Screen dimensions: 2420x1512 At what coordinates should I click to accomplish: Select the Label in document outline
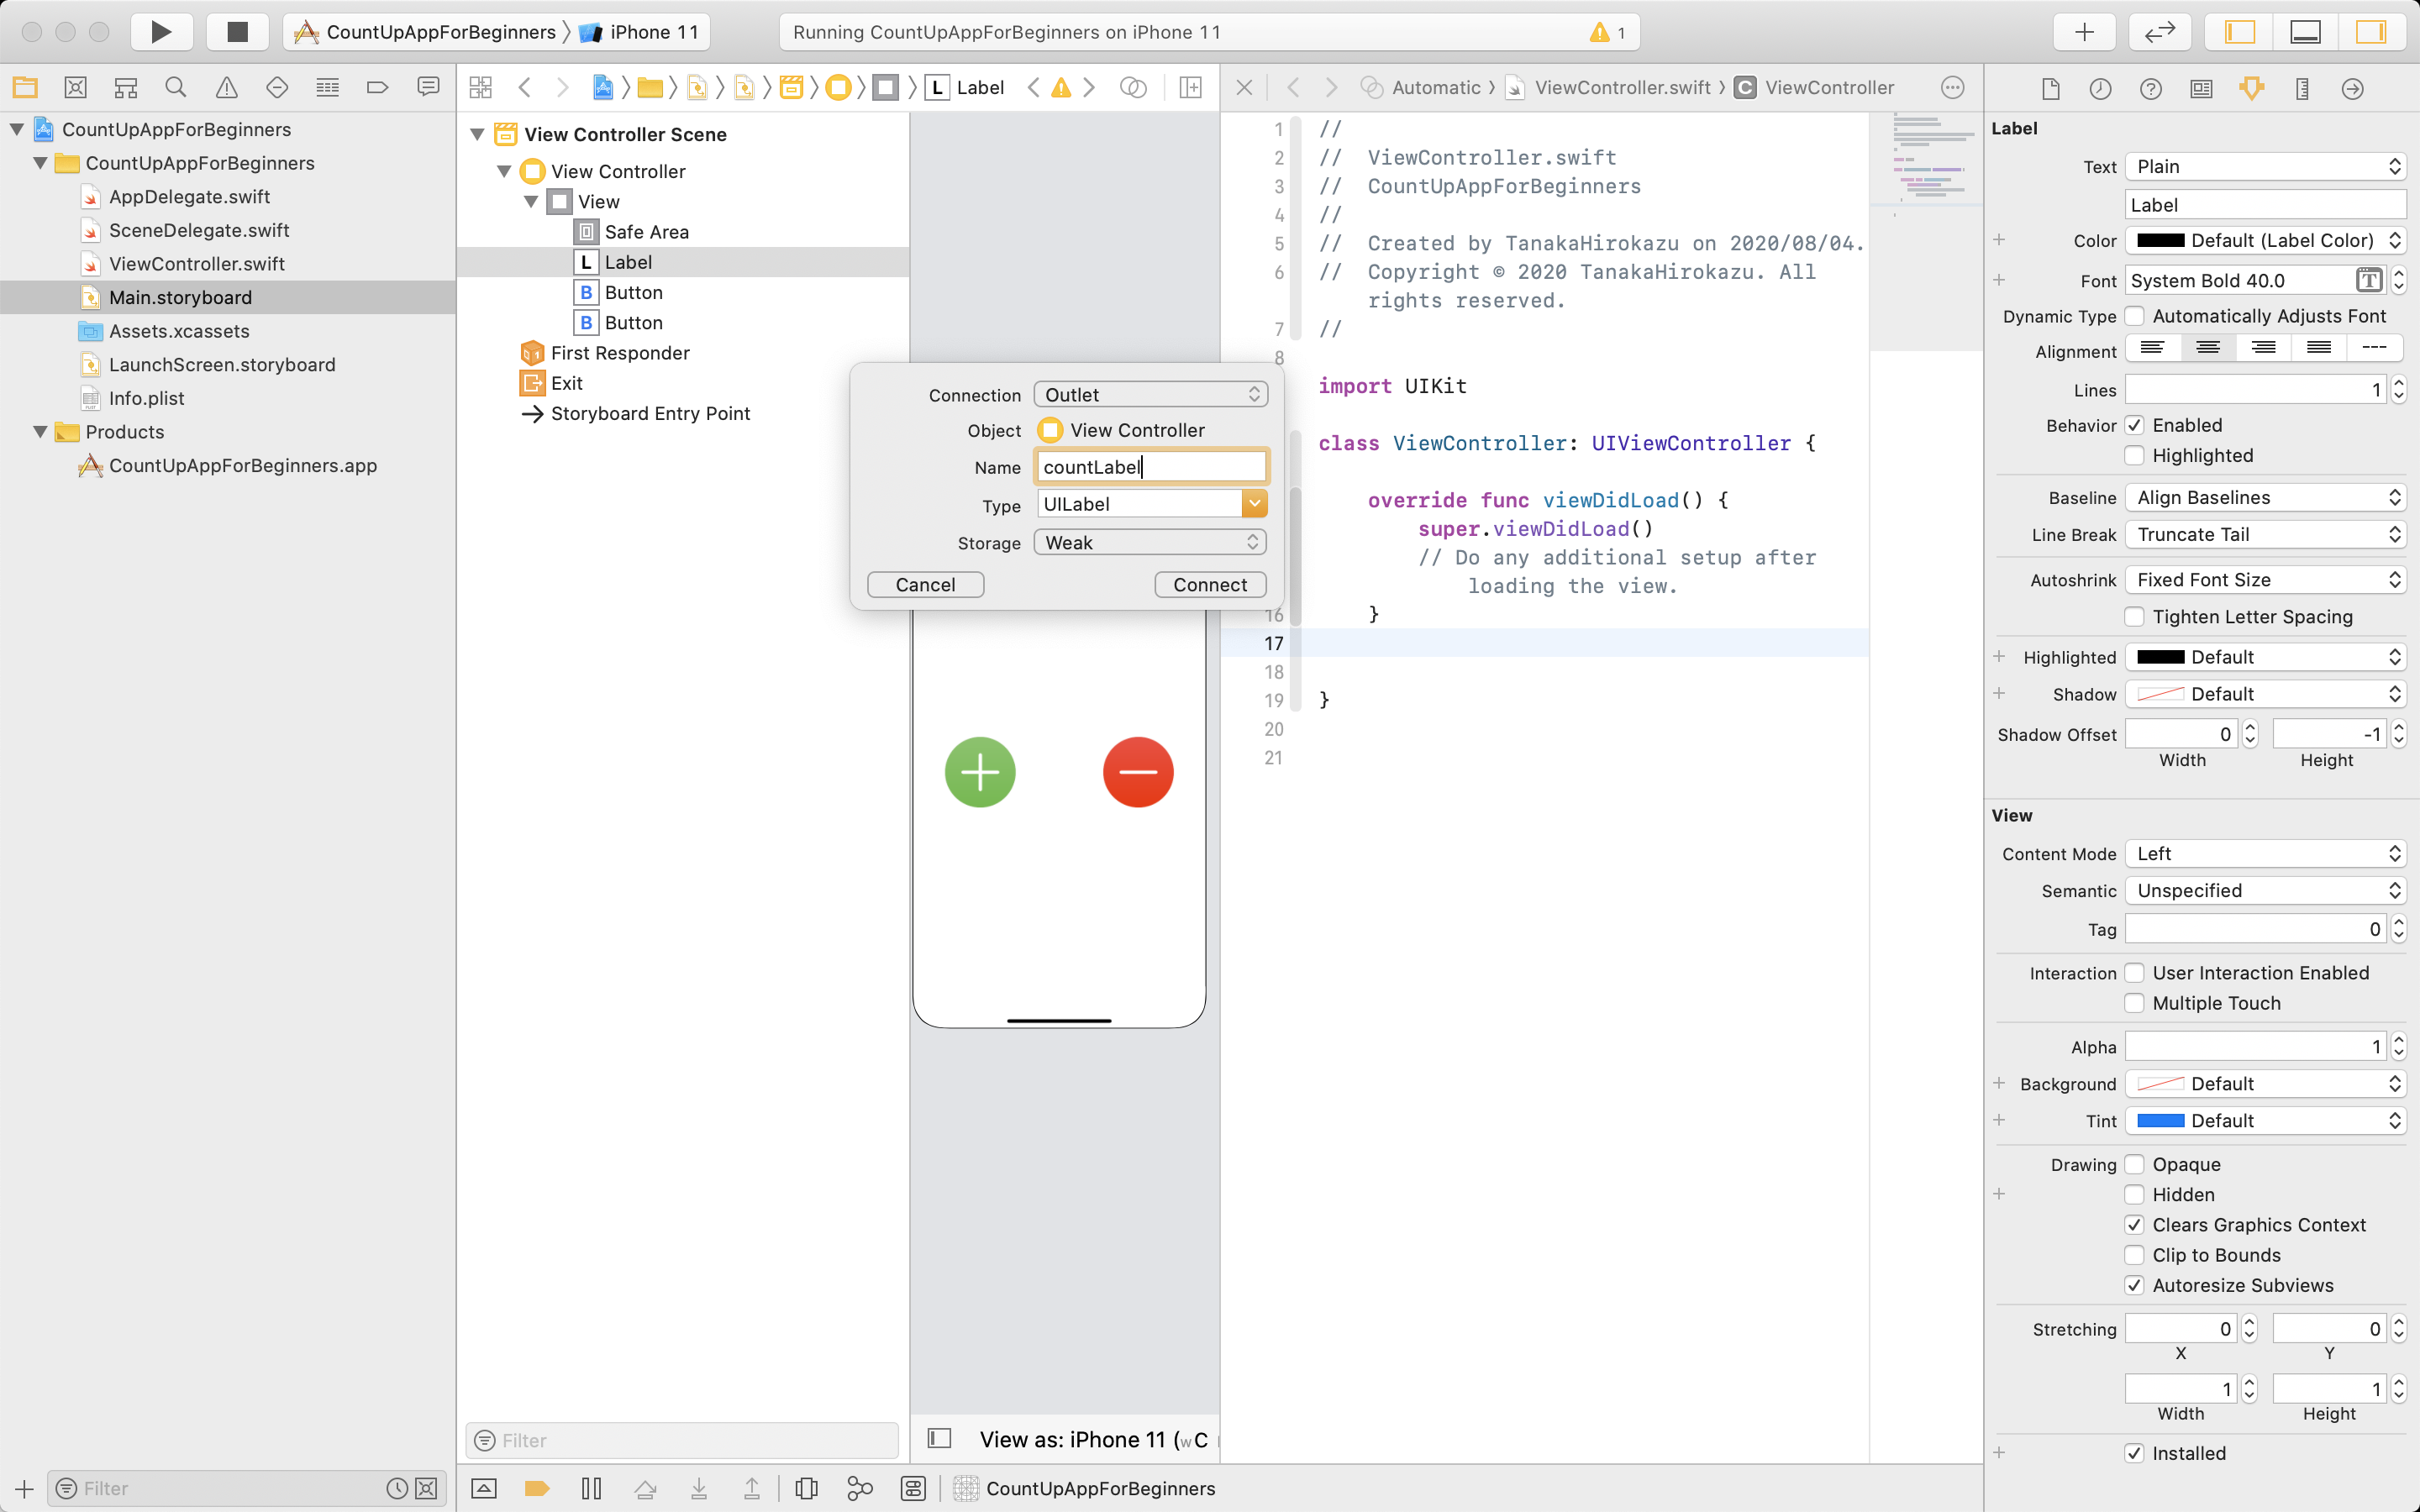coord(627,261)
